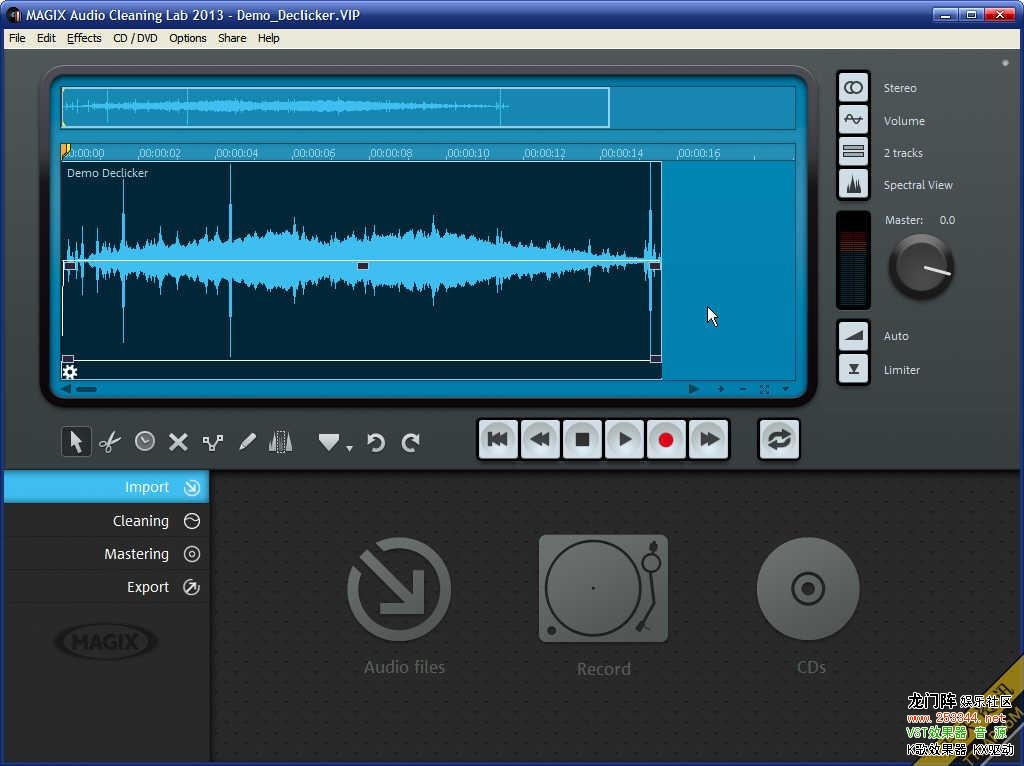Open the large Audio files import icon
1024x766 pixels.
click(x=399, y=589)
